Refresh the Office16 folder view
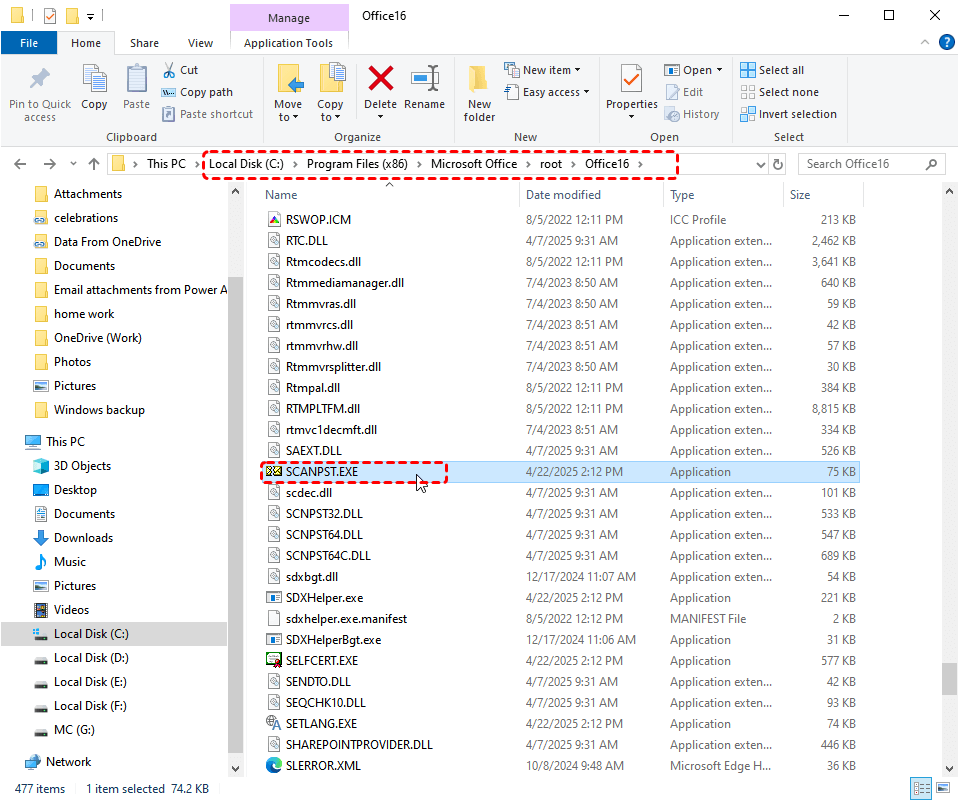The height and width of the screenshot is (801, 959). (x=778, y=164)
